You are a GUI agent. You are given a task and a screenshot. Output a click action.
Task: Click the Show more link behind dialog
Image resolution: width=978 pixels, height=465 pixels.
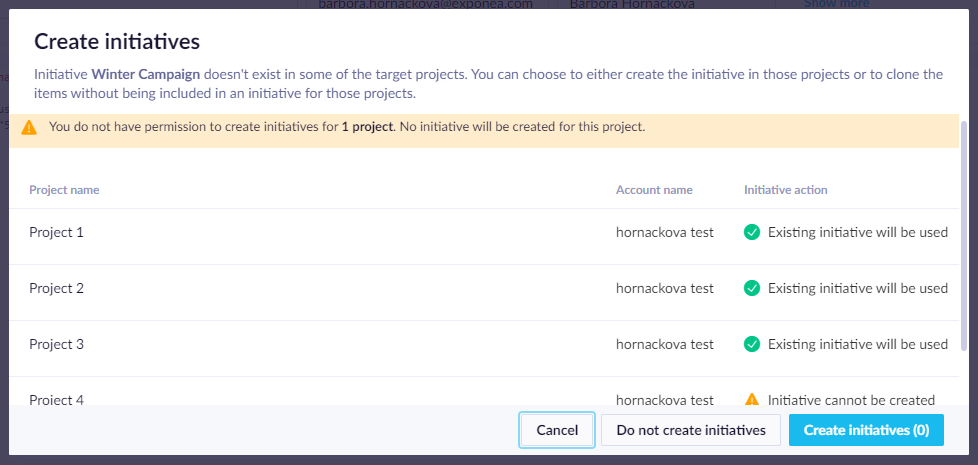pyautogui.click(x=836, y=4)
